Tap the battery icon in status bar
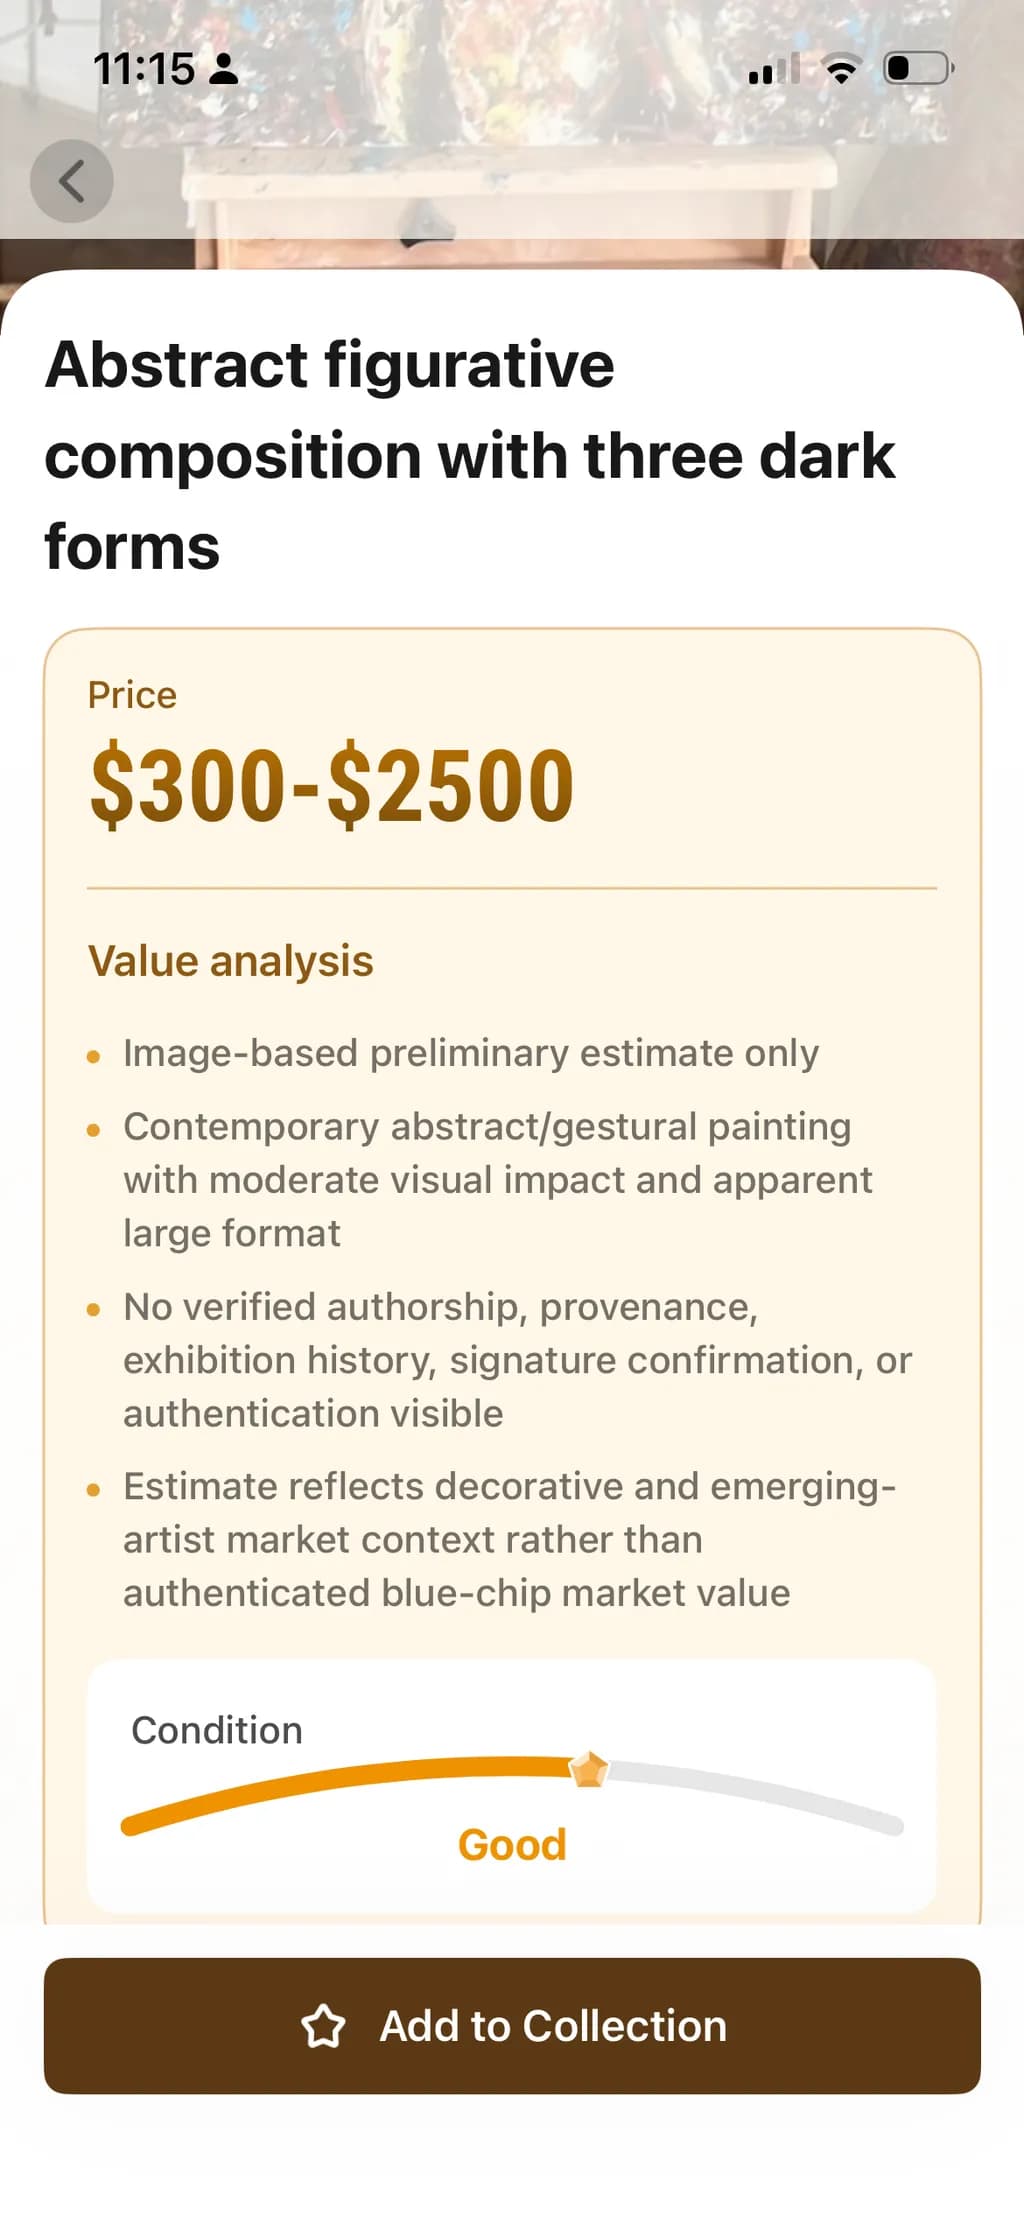 (918, 69)
